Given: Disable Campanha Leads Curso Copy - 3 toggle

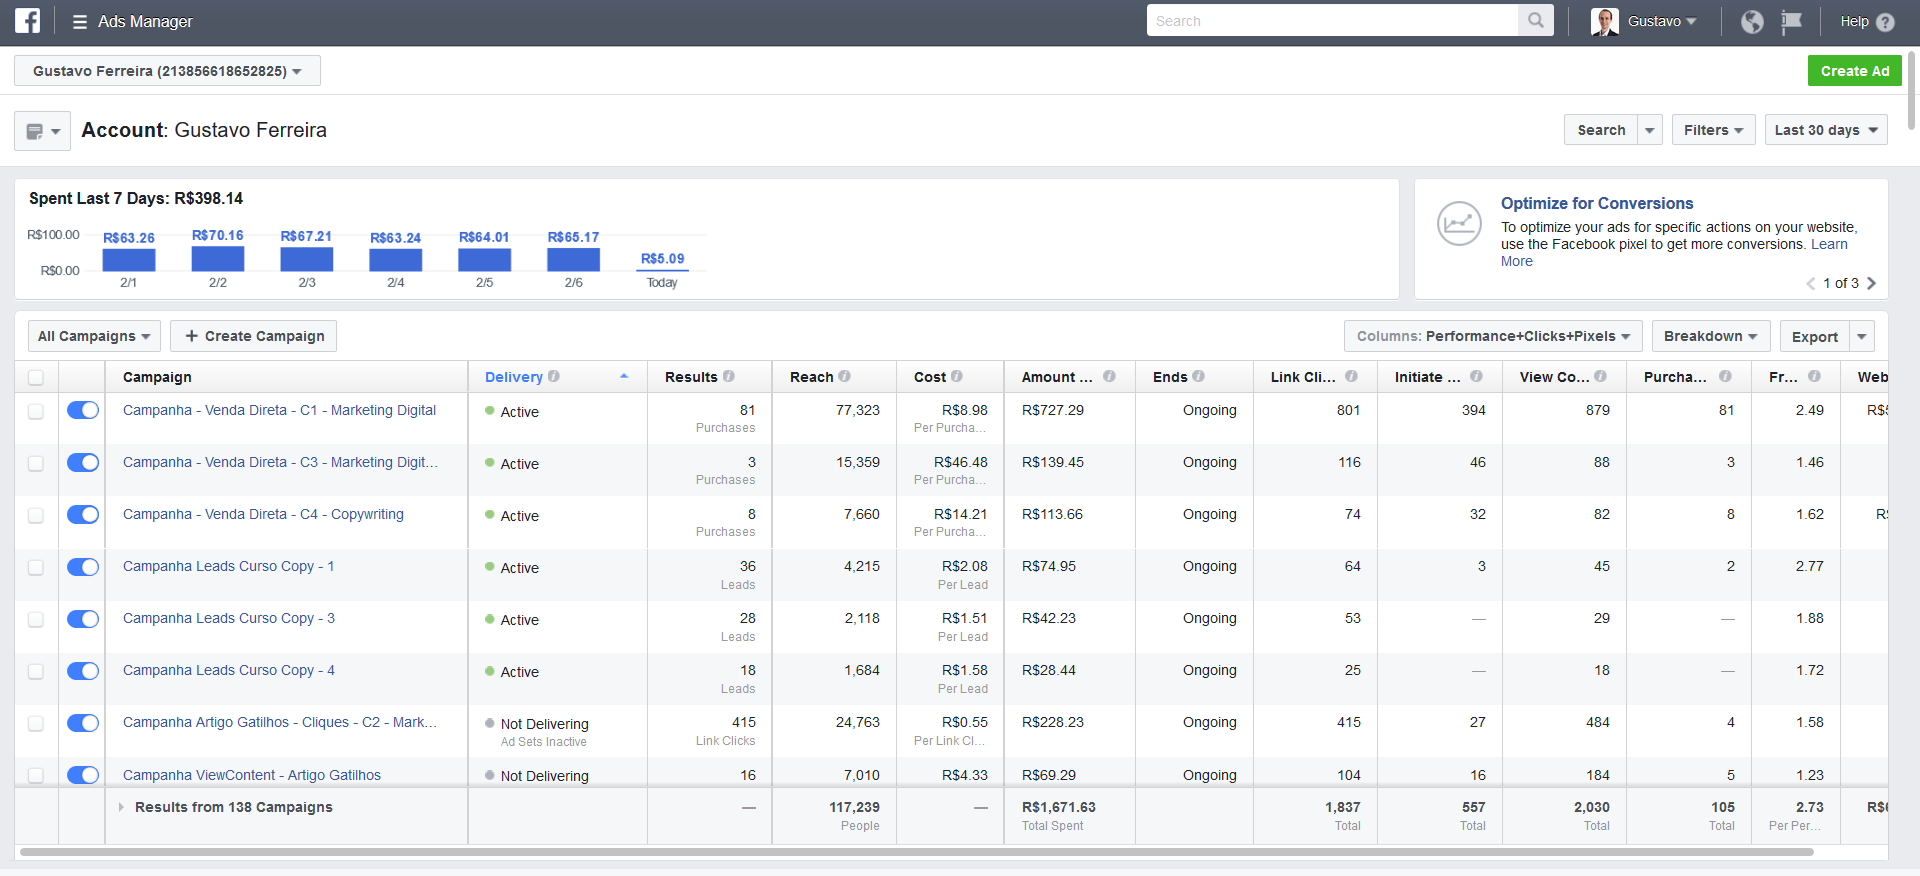Looking at the screenshot, I should click(83, 618).
